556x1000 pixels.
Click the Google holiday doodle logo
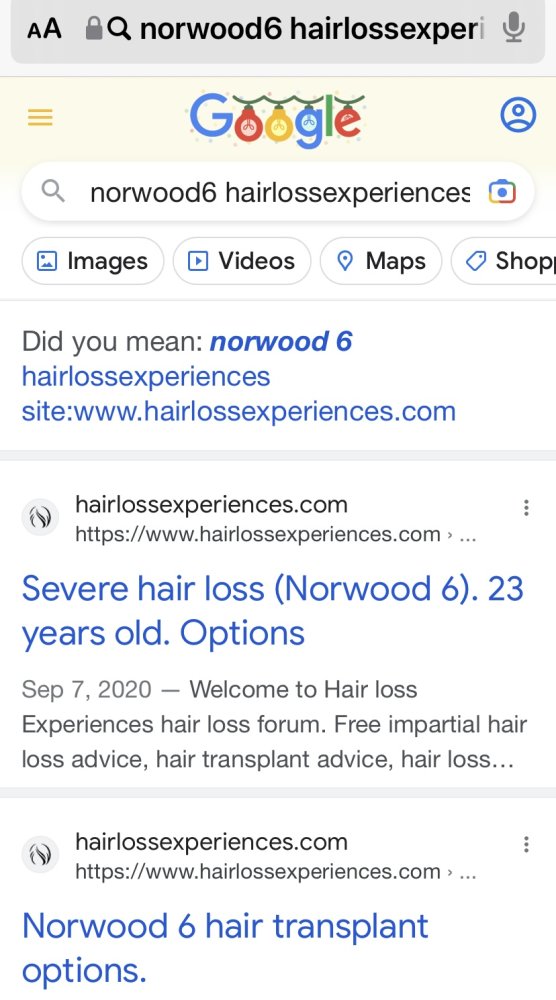click(277, 119)
